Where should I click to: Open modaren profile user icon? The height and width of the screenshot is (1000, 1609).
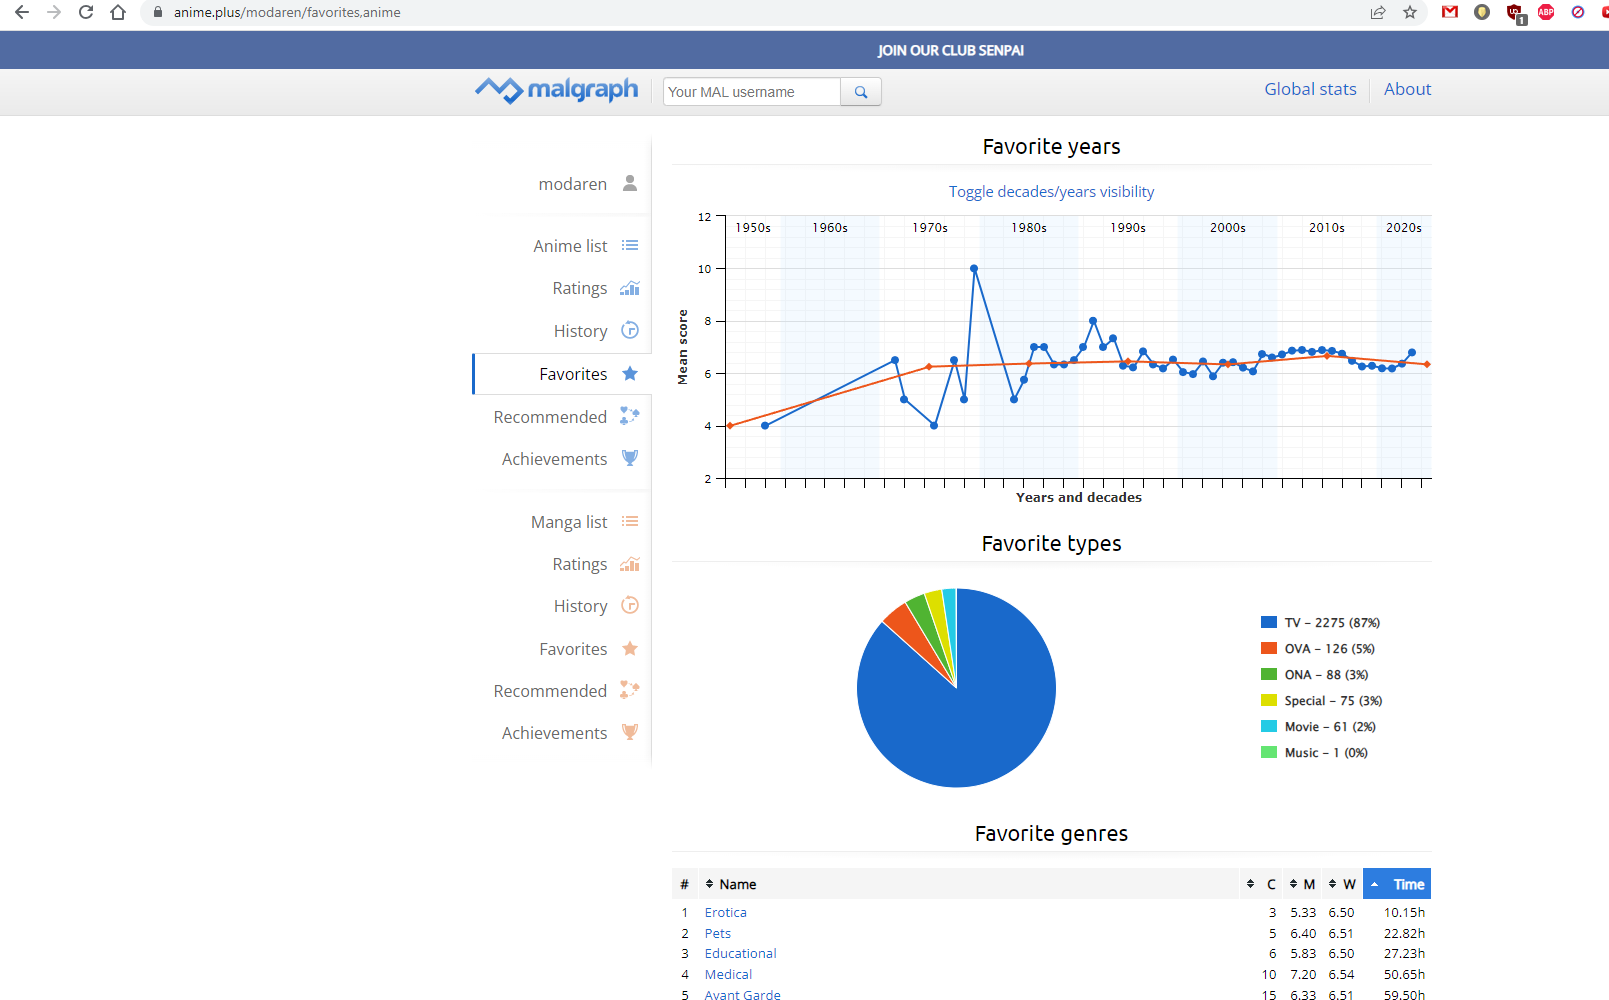(630, 183)
